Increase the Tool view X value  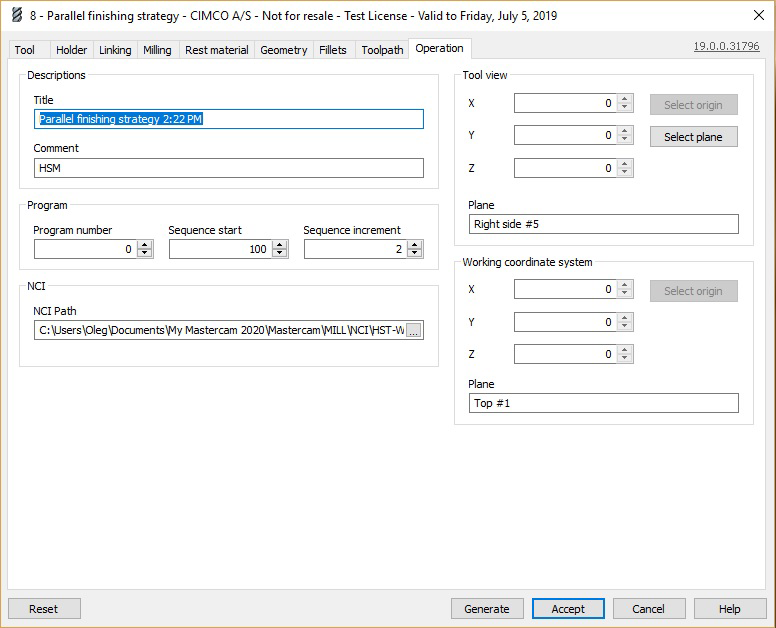tap(625, 99)
